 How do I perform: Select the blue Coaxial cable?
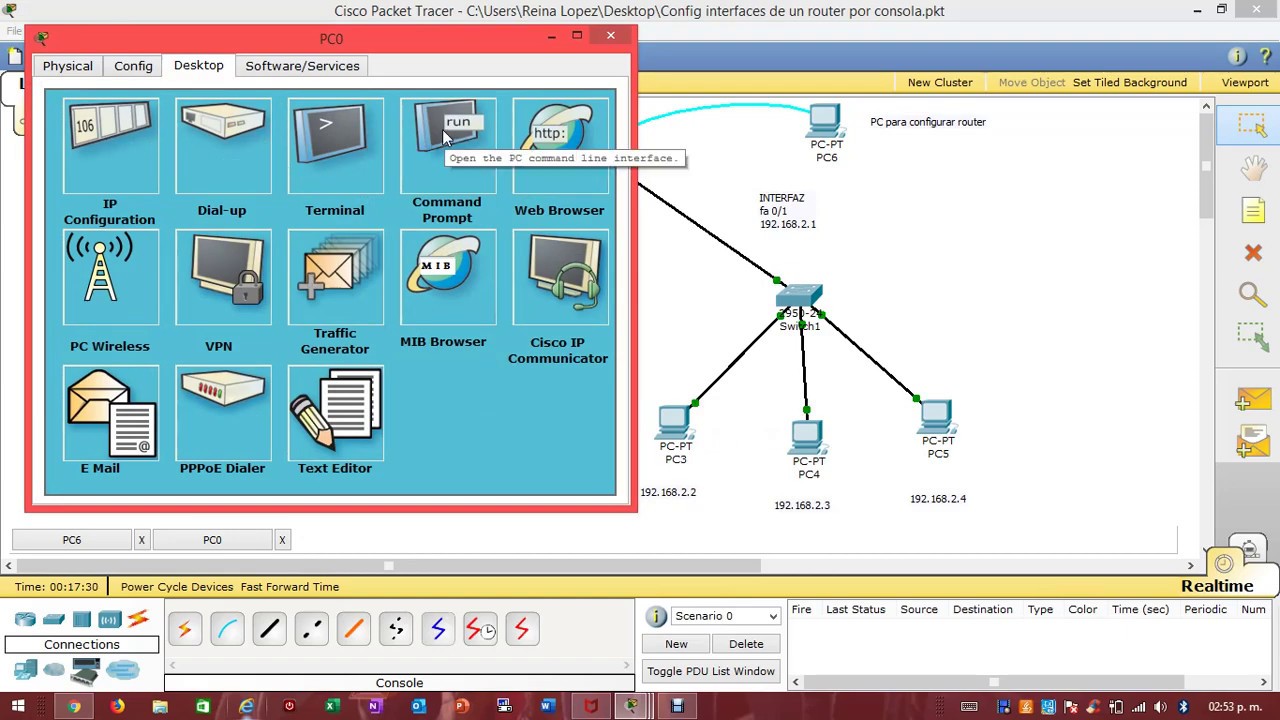[438, 629]
